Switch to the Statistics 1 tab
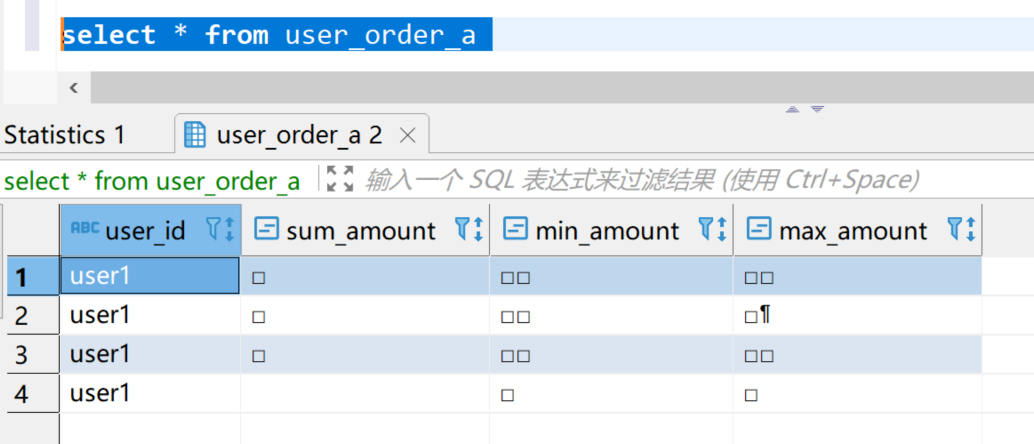1034x444 pixels. [x=65, y=135]
